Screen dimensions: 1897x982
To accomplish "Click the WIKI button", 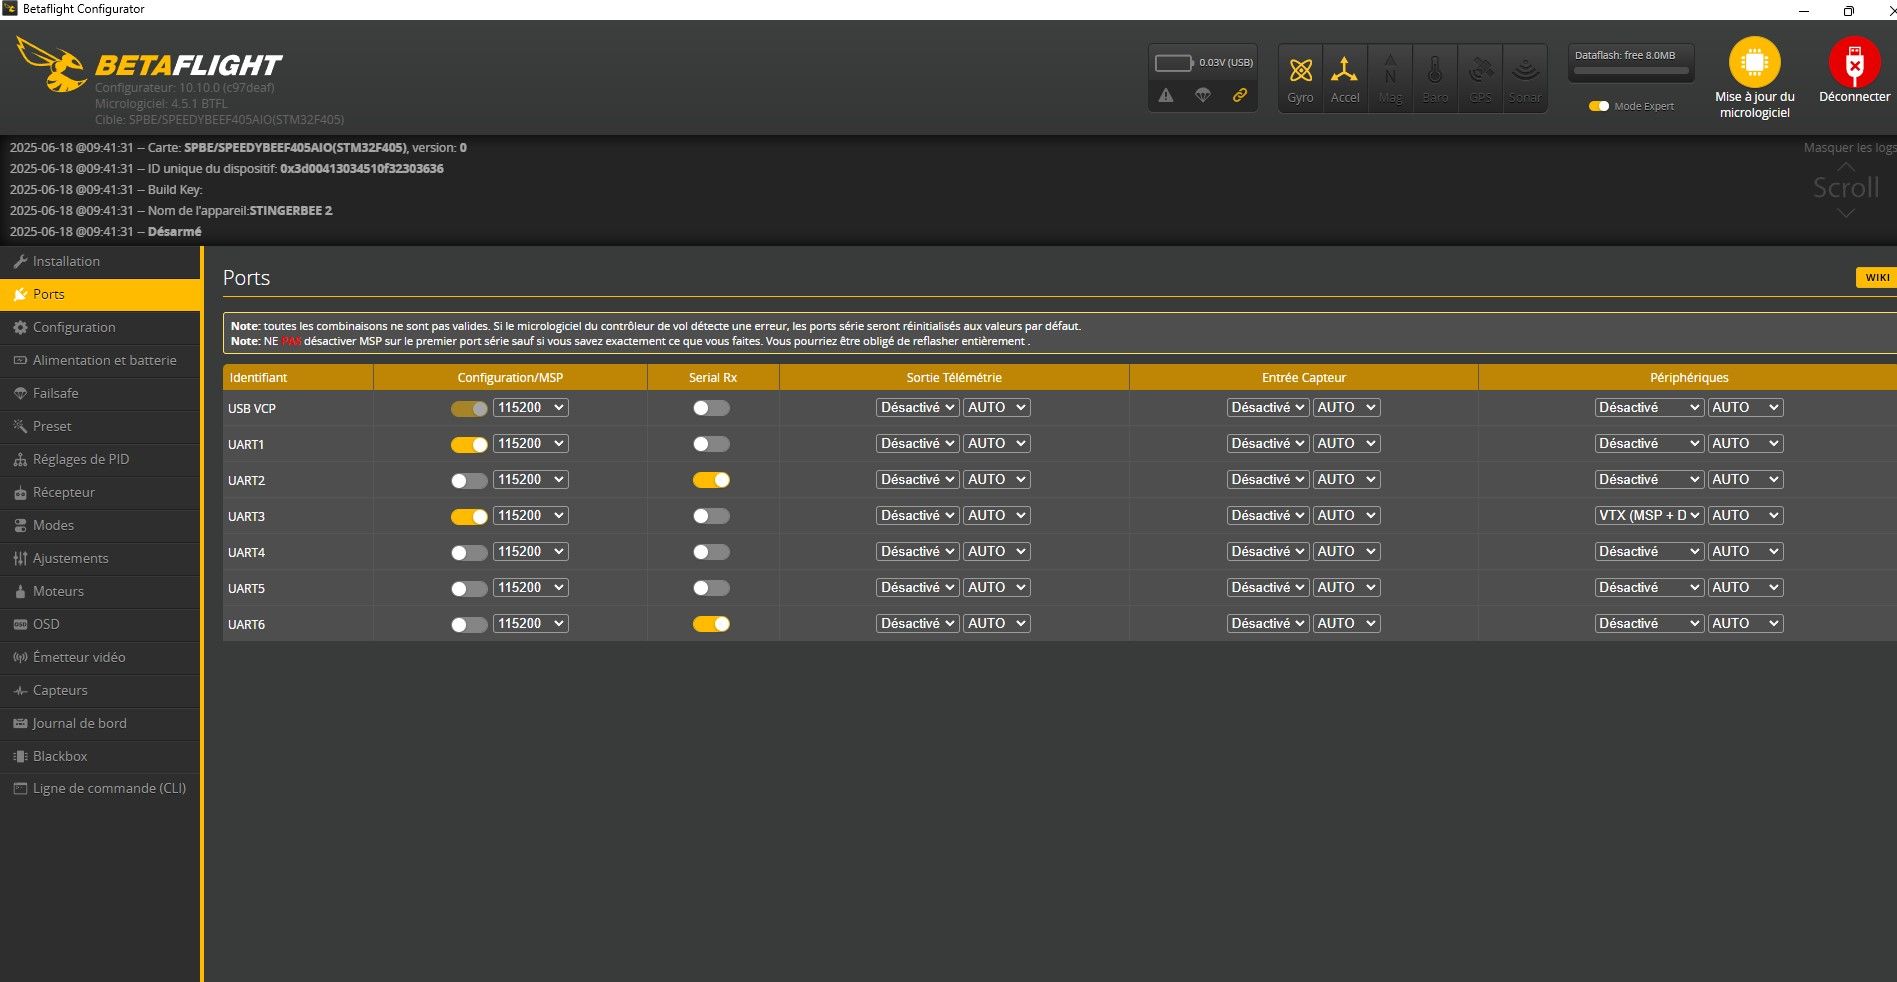I will coord(1876,277).
